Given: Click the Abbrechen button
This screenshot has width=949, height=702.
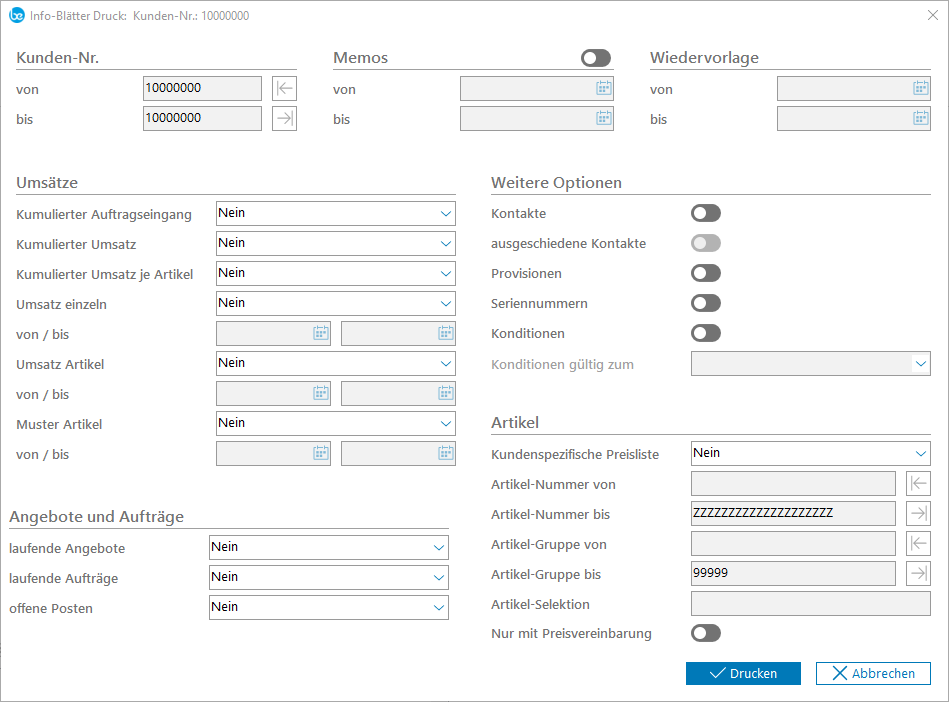Looking at the screenshot, I should 873,673.
